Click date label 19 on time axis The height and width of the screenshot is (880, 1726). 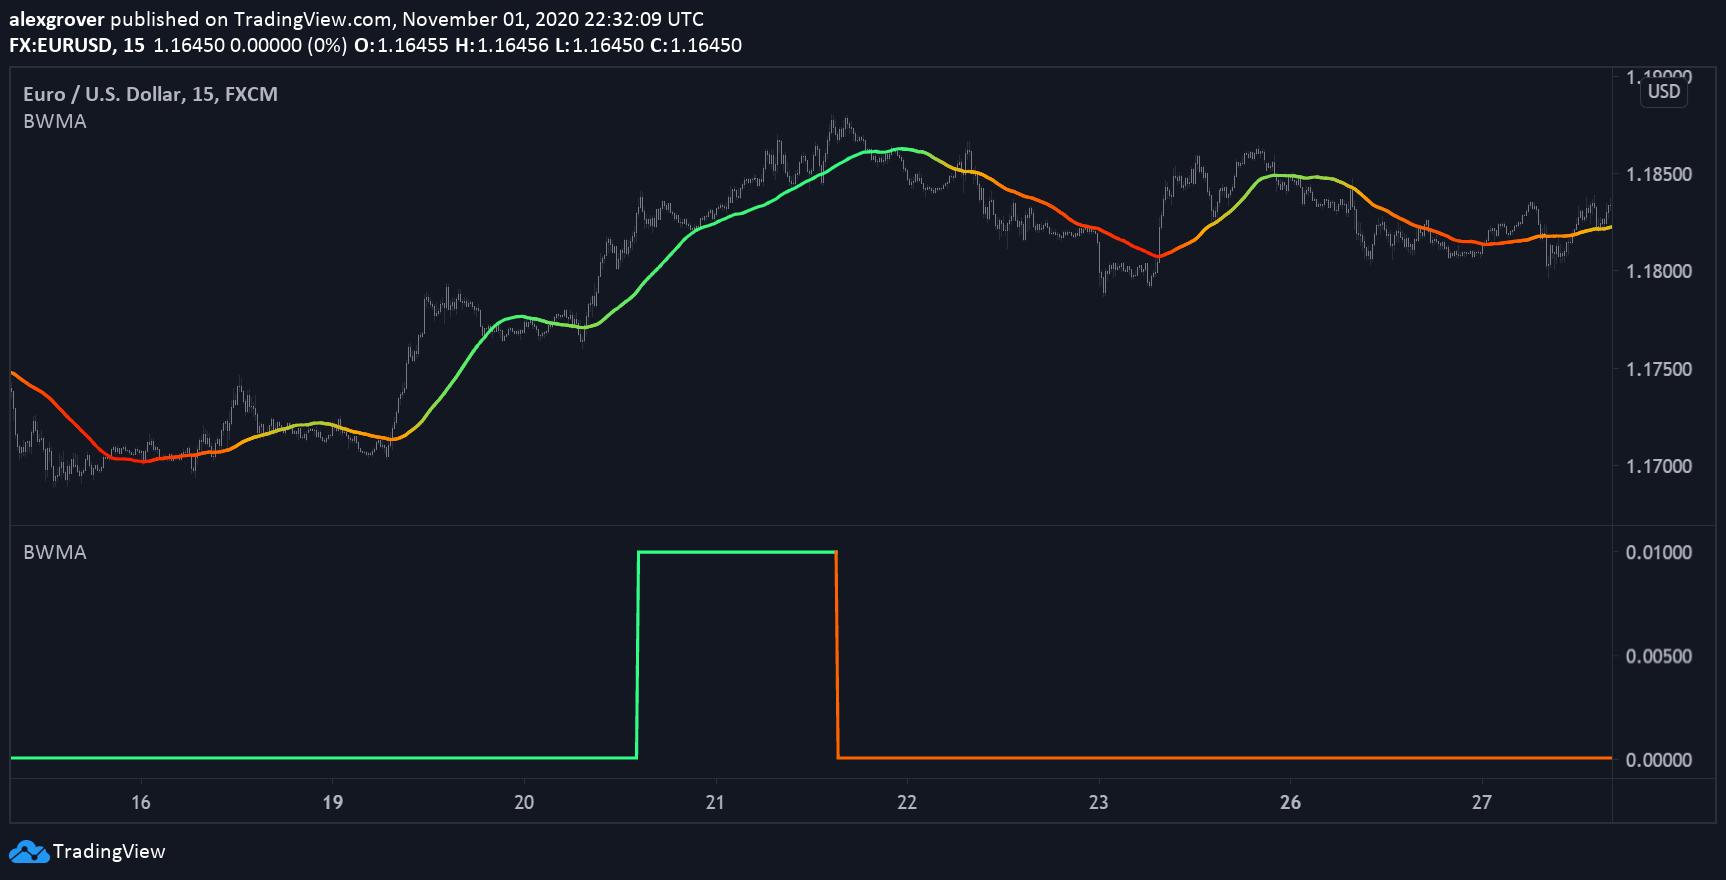pyautogui.click(x=333, y=802)
